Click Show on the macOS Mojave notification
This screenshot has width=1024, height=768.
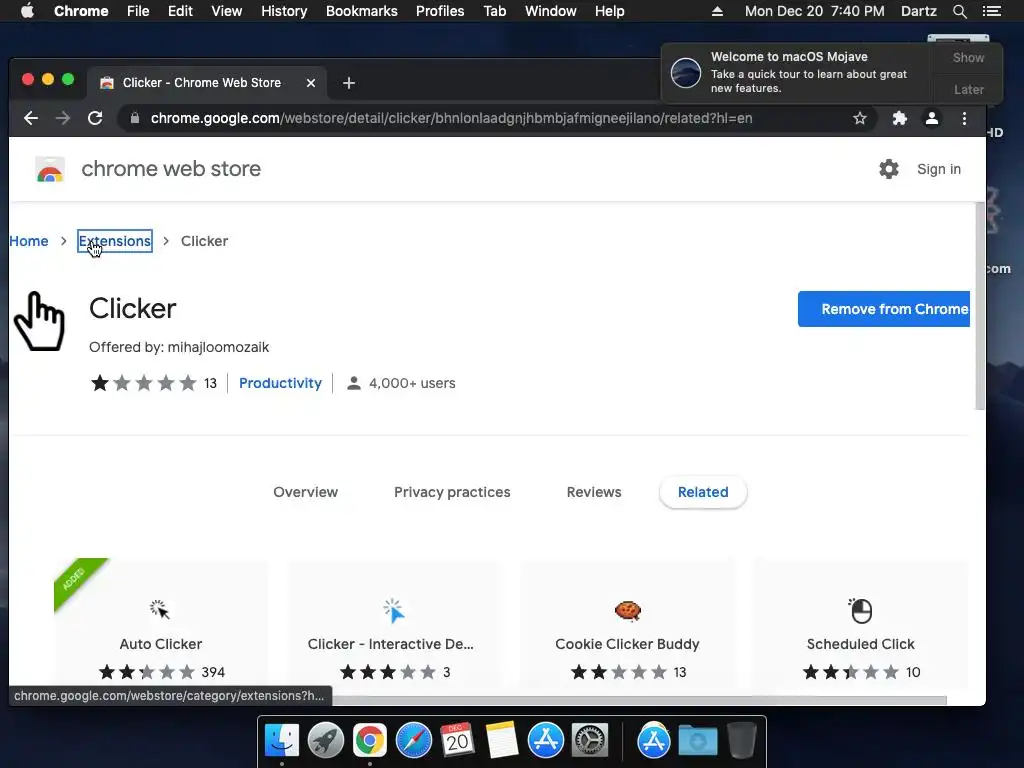coord(968,57)
